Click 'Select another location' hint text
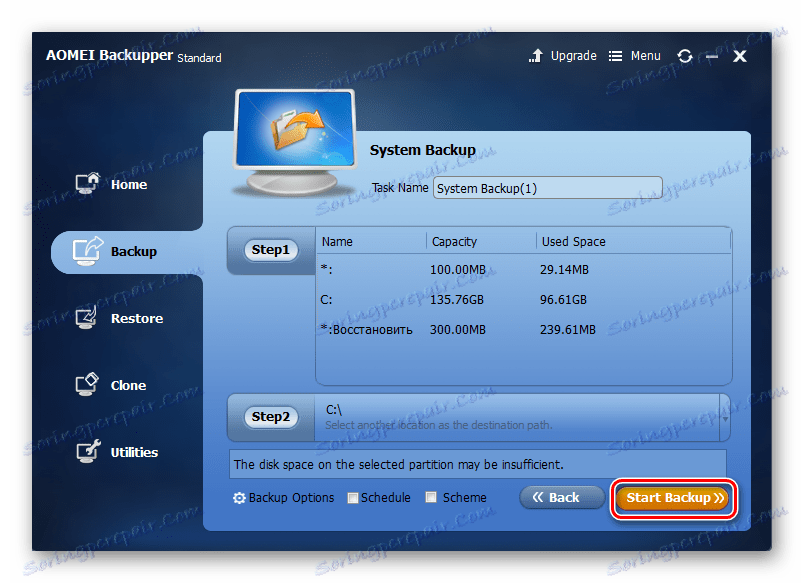Viewport: 804px width, 583px height. (x=438, y=425)
